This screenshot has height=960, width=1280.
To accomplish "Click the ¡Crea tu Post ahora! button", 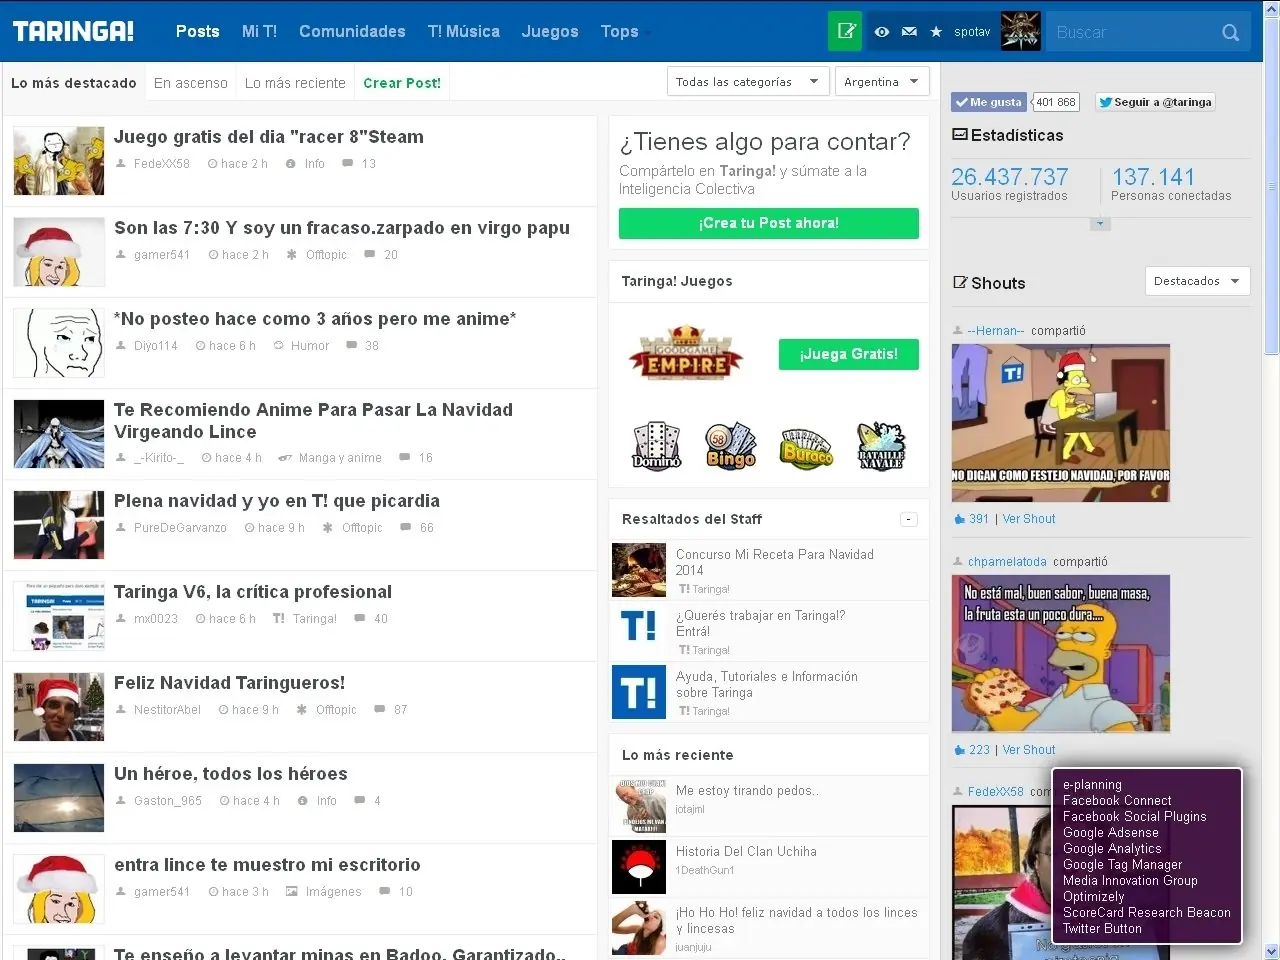I will (x=769, y=223).
